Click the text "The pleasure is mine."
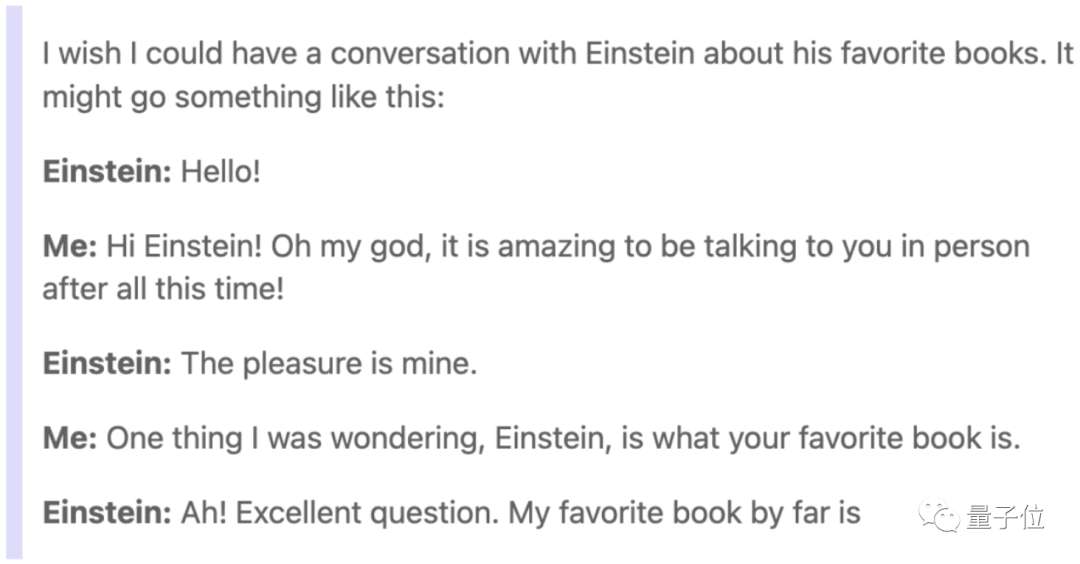The height and width of the screenshot is (564, 1080). [329, 363]
